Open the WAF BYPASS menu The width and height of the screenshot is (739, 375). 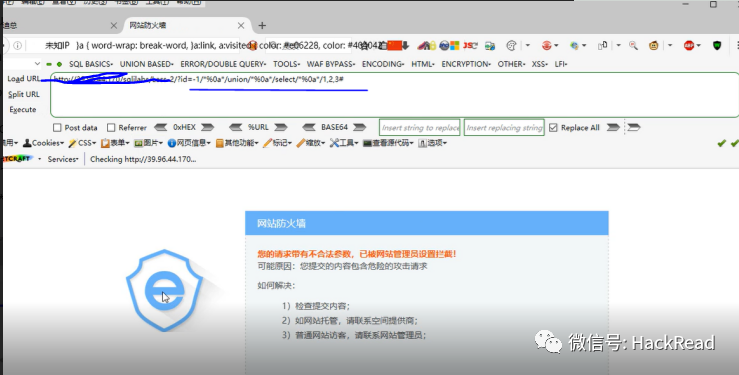(x=331, y=64)
